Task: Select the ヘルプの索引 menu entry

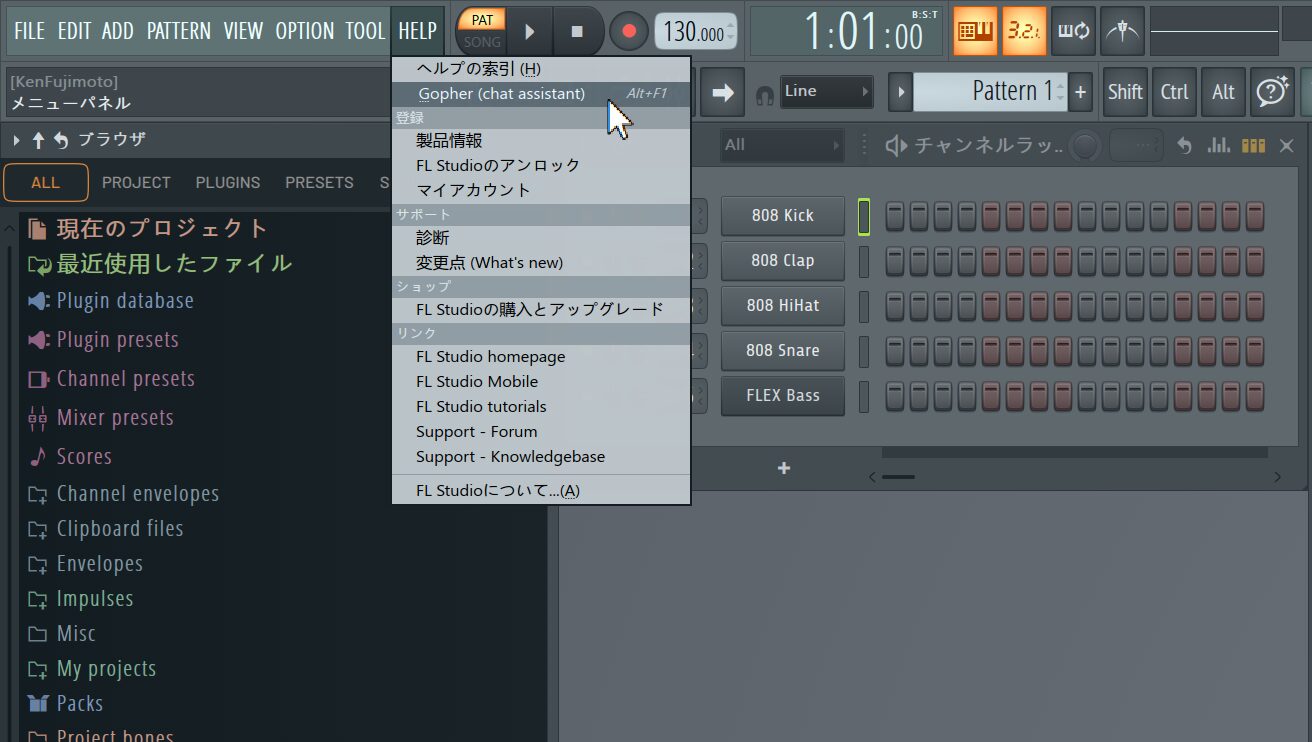Action: (541, 69)
